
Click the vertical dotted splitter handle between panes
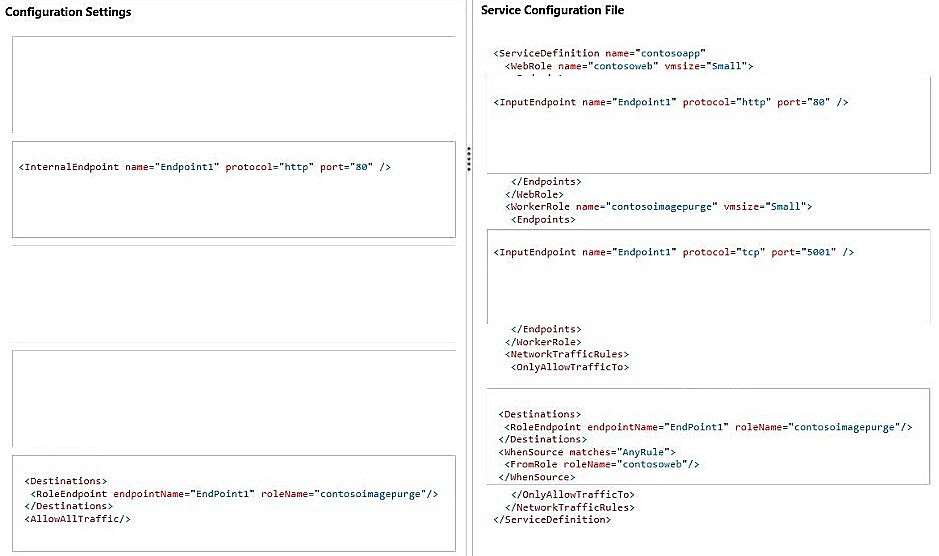[469, 159]
